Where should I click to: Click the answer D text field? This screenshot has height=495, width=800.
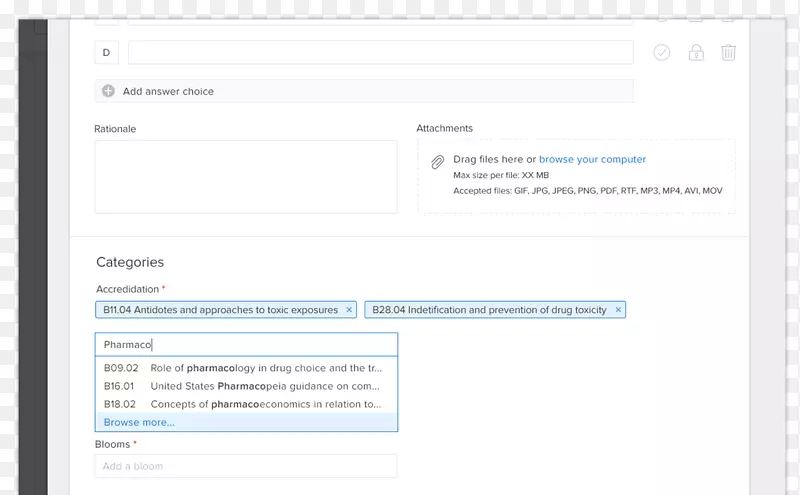click(380, 53)
